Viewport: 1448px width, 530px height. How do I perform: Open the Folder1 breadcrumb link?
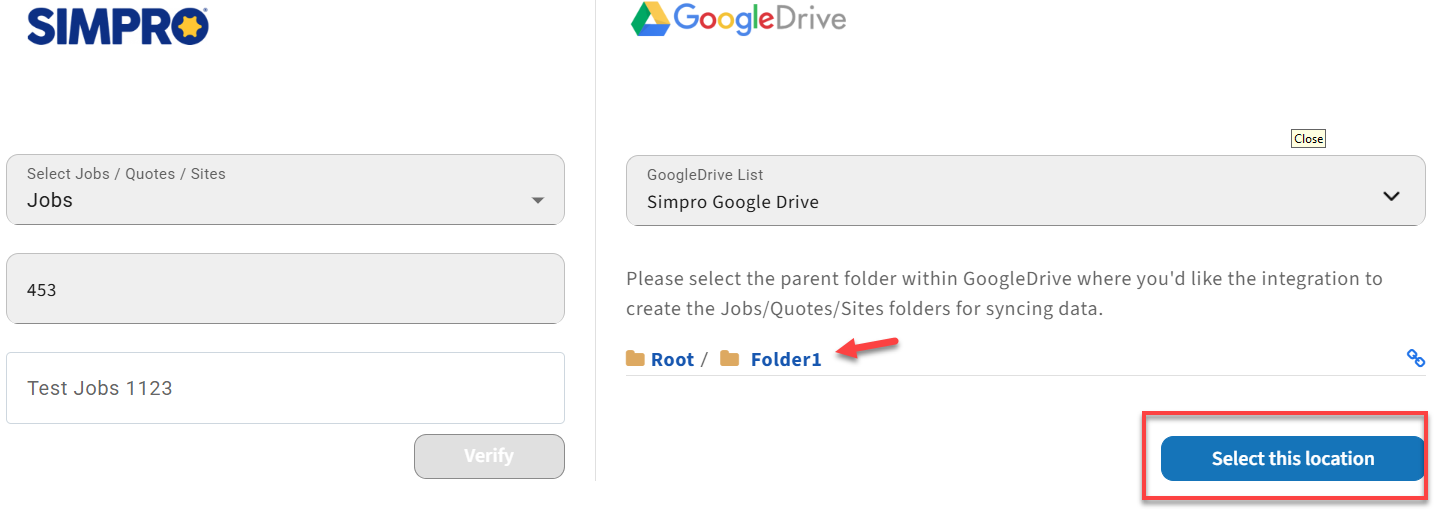click(x=786, y=359)
